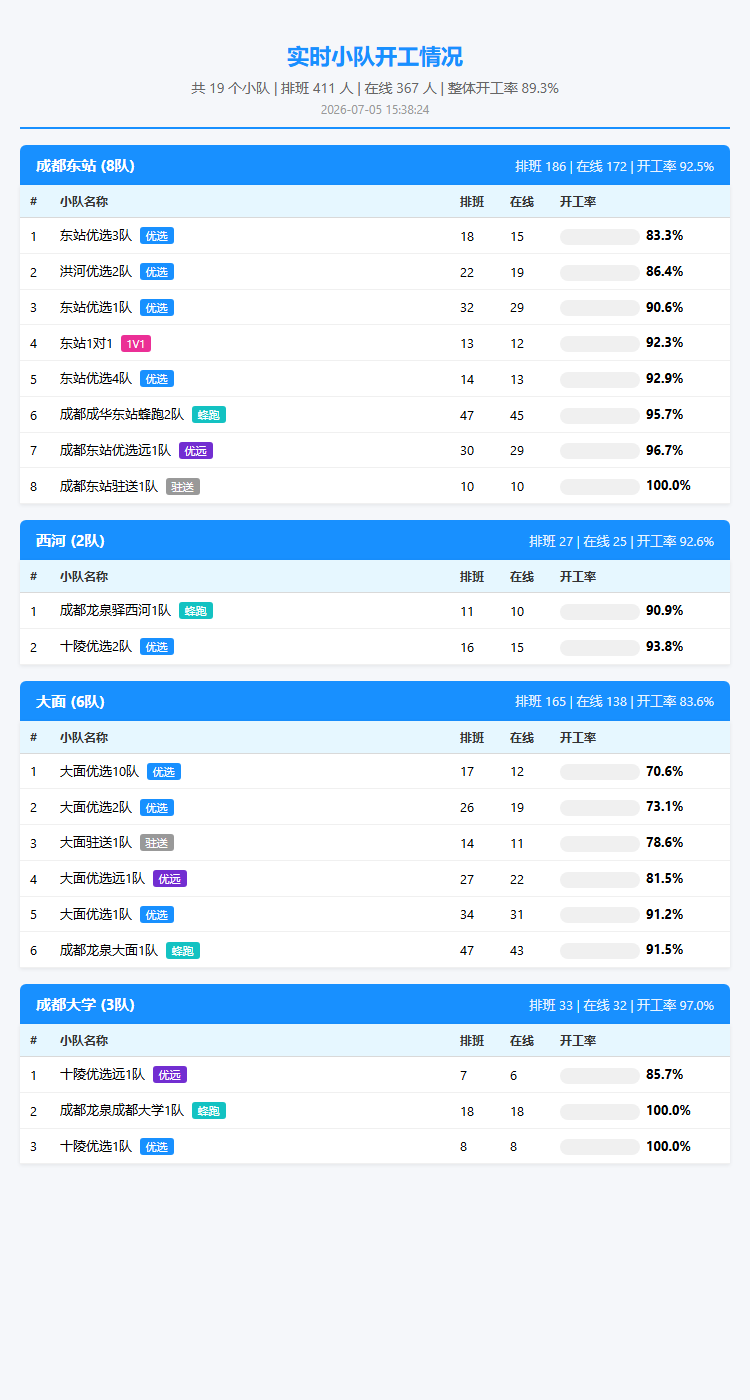Click the 驻送 tag on 大面驻送1队
Viewport: 750px width, 1400px height.
point(157,843)
